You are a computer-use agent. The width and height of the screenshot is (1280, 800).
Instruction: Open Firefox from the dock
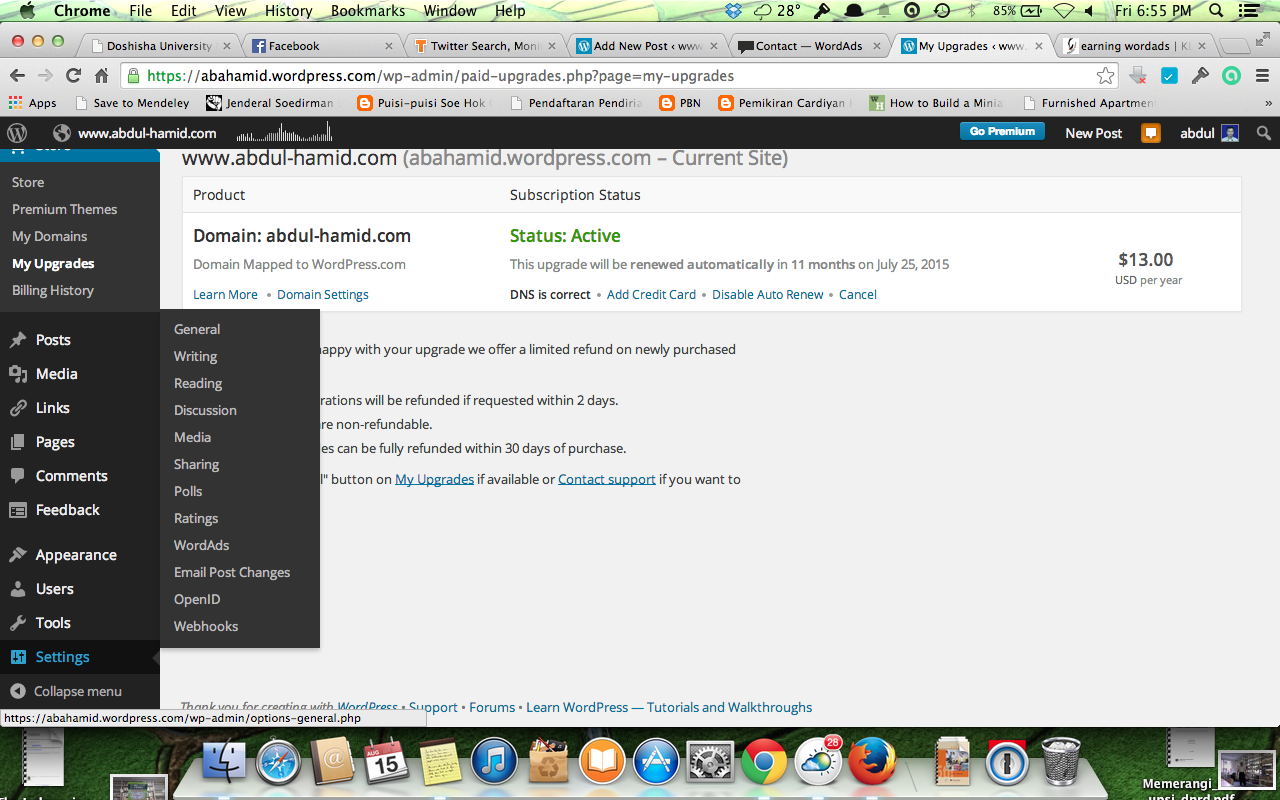click(x=872, y=763)
